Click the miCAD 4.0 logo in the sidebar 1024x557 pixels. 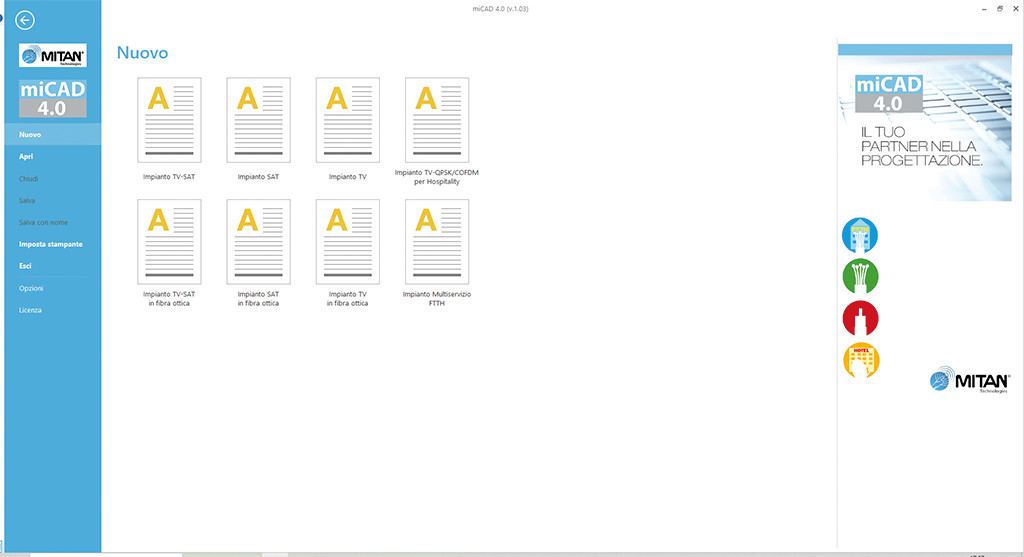click(53, 99)
